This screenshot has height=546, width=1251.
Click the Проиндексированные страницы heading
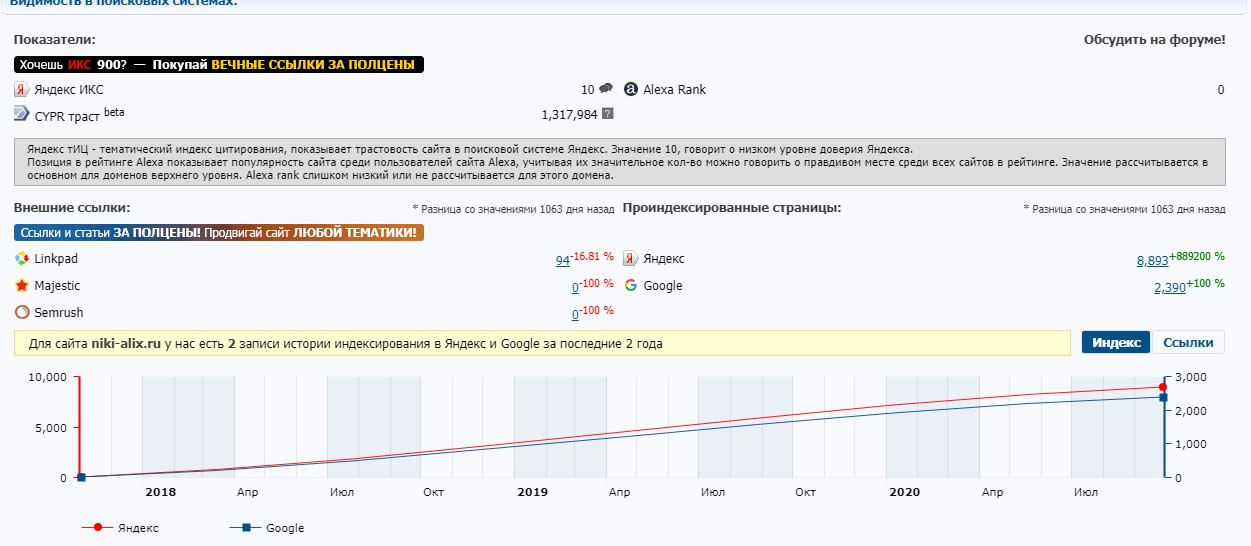pos(732,207)
